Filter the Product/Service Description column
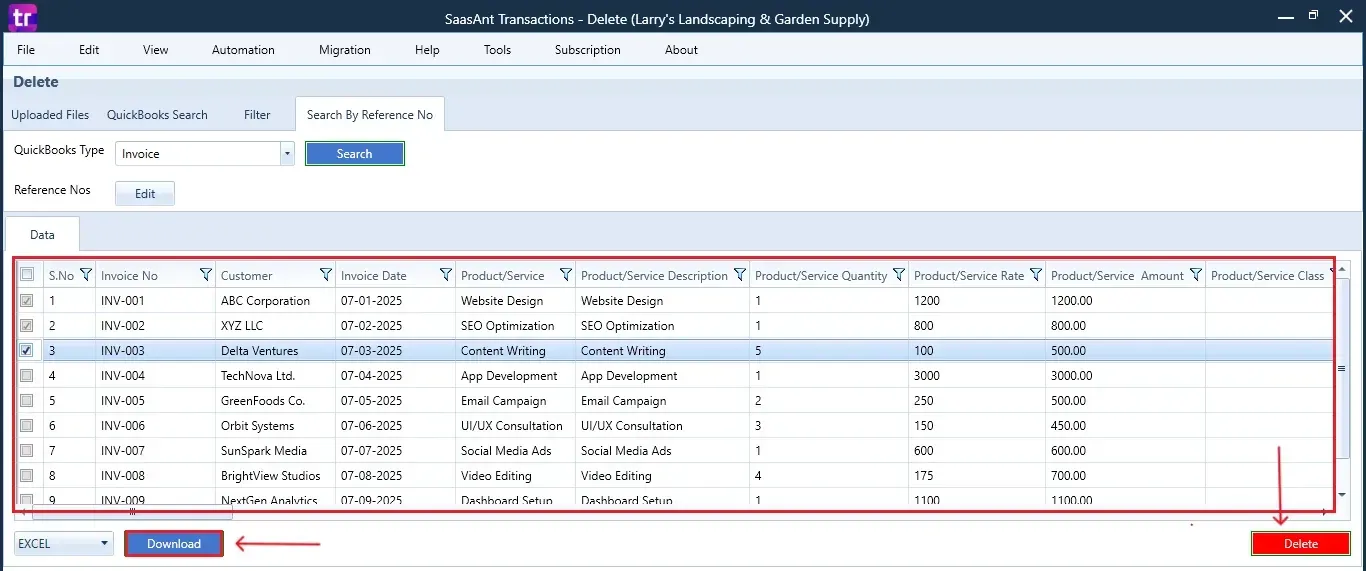The height and width of the screenshot is (571, 1366). pos(740,275)
